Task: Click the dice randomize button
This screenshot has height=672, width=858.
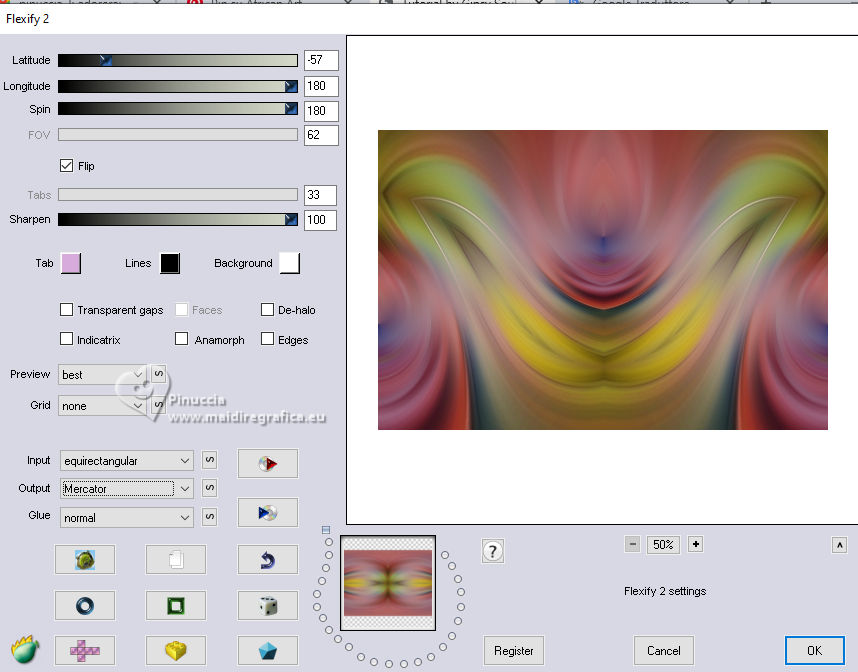Action: coord(268,605)
